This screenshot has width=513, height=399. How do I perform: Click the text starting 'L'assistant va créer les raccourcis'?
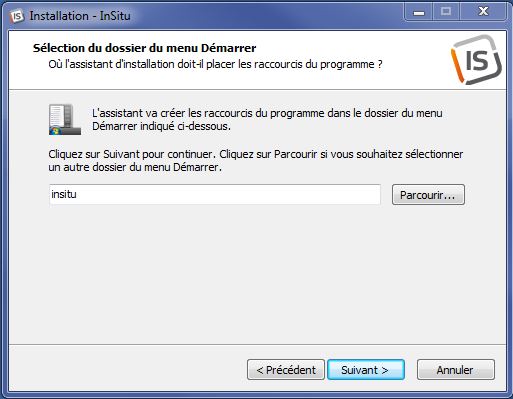coord(267,120)
